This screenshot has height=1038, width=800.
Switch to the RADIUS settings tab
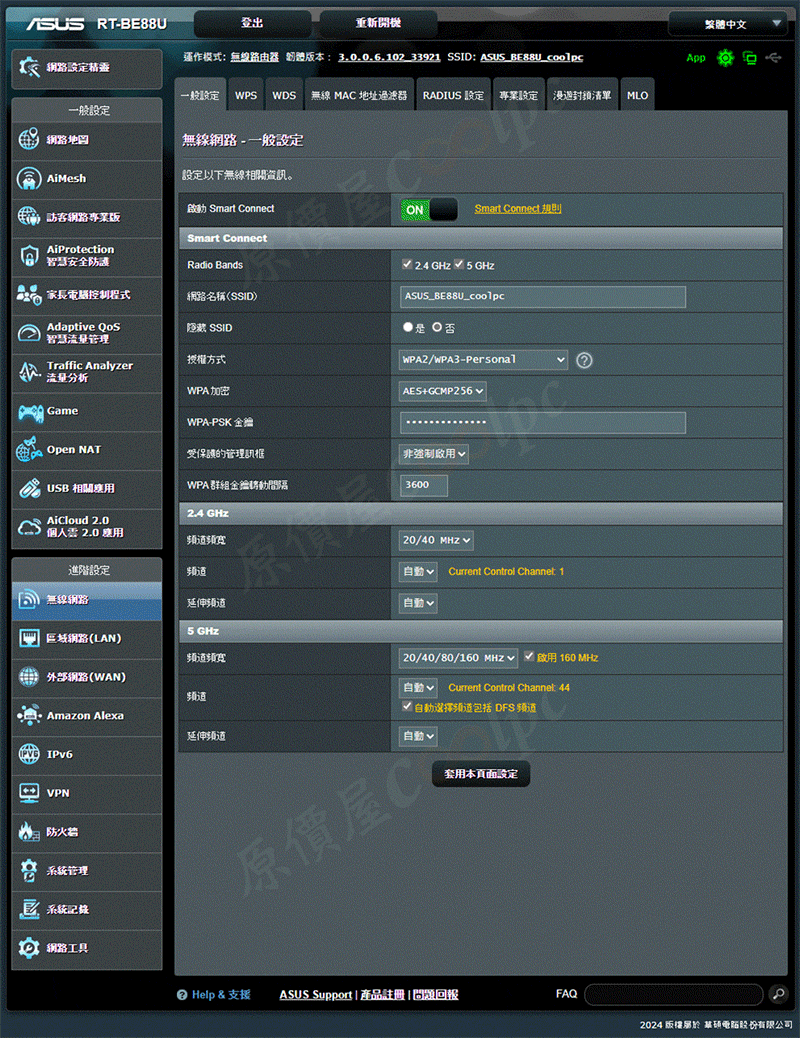point(454,95)
